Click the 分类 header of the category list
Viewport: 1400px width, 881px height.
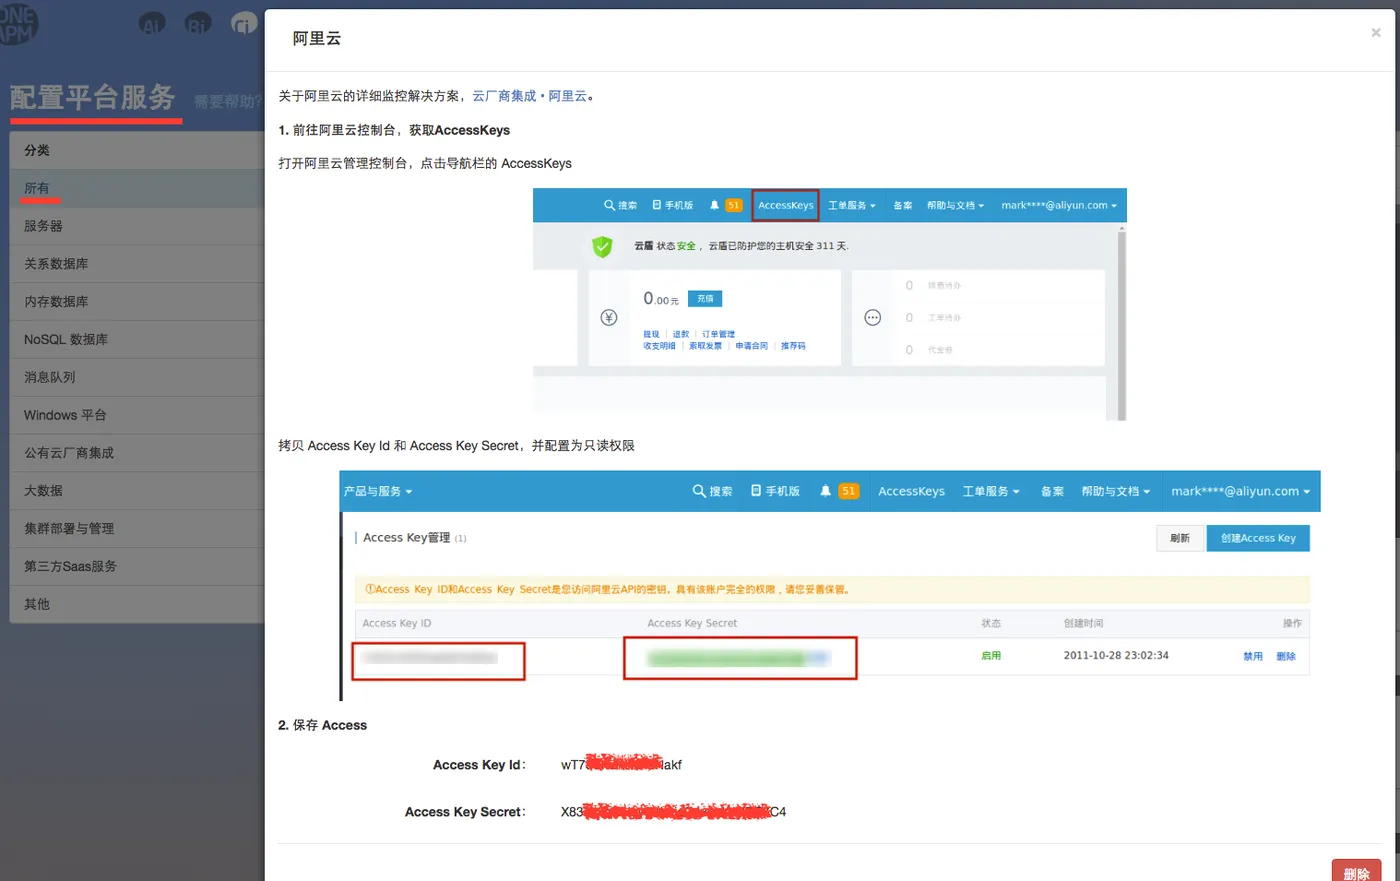click(x=137, y=150)
